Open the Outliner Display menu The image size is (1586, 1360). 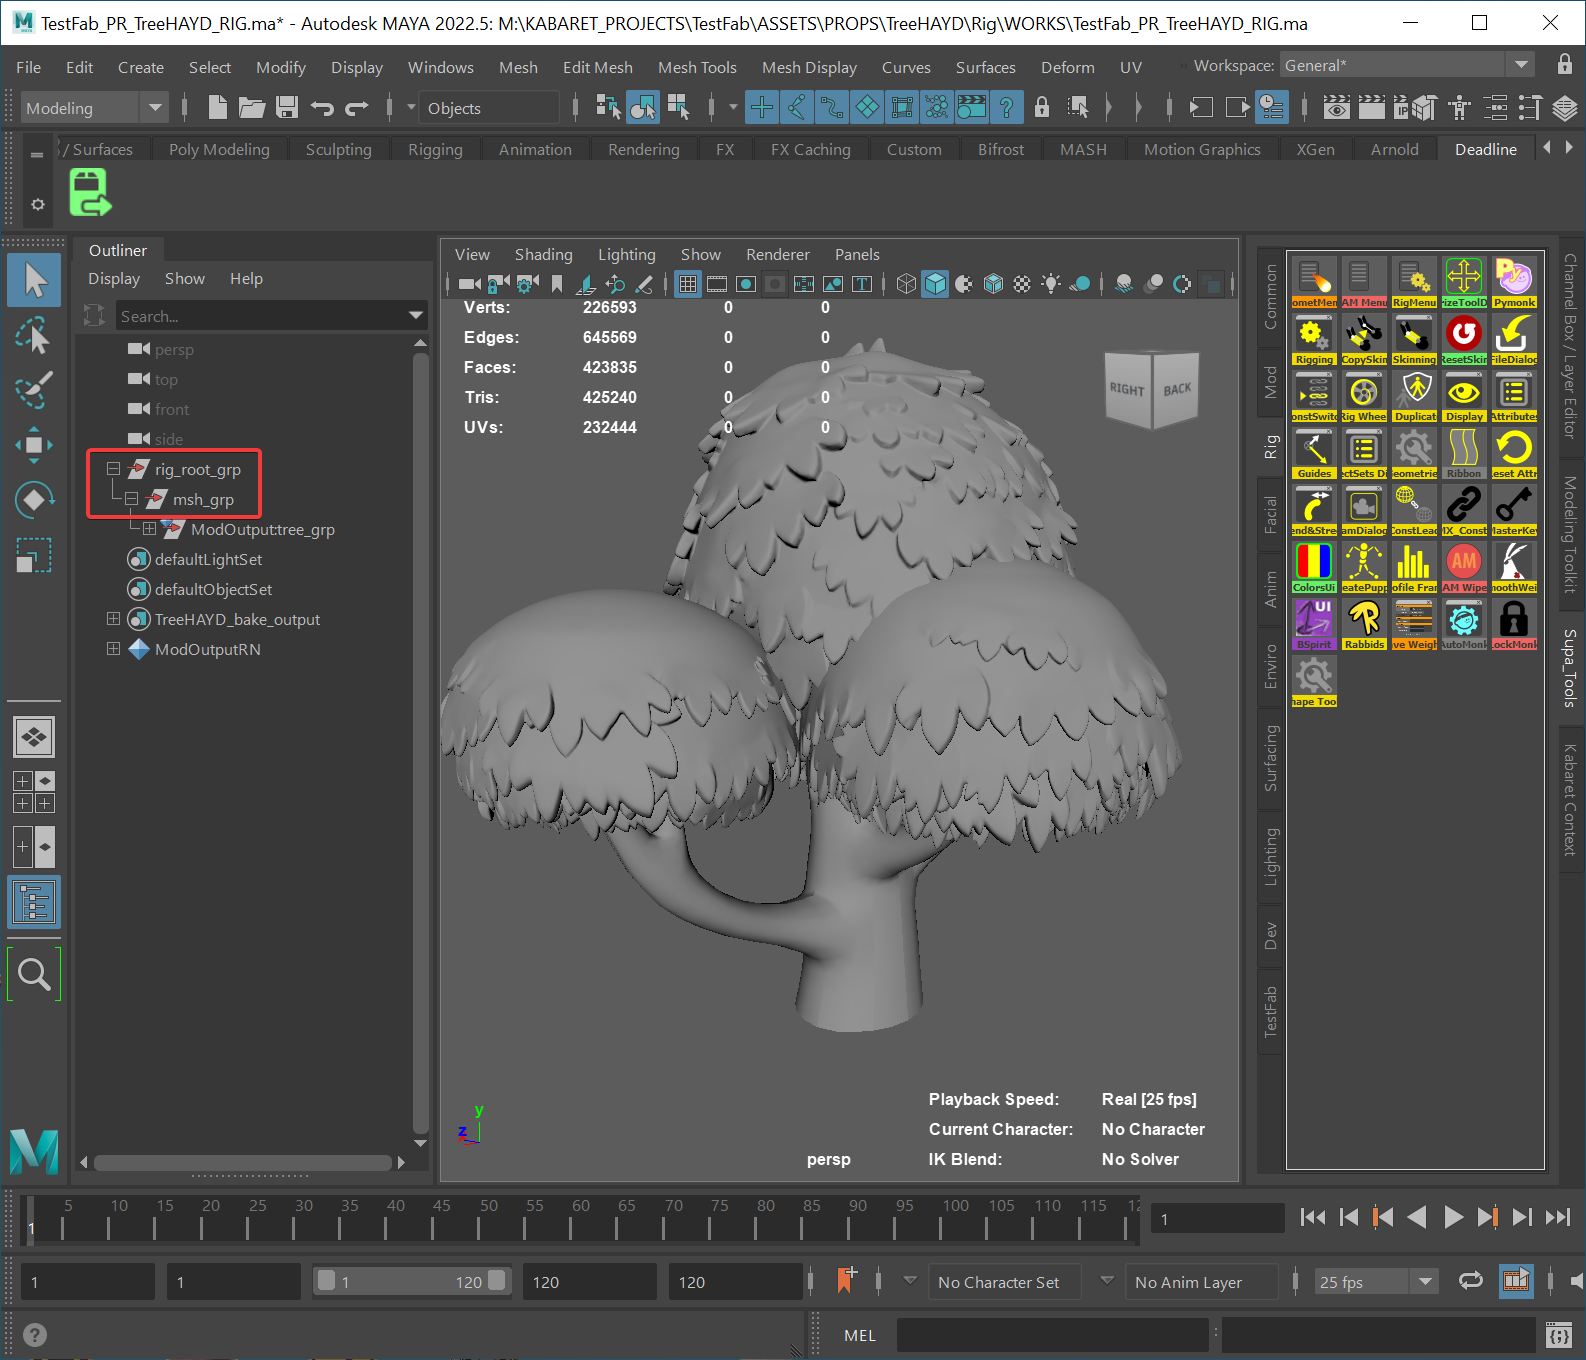tap(114, 278)
